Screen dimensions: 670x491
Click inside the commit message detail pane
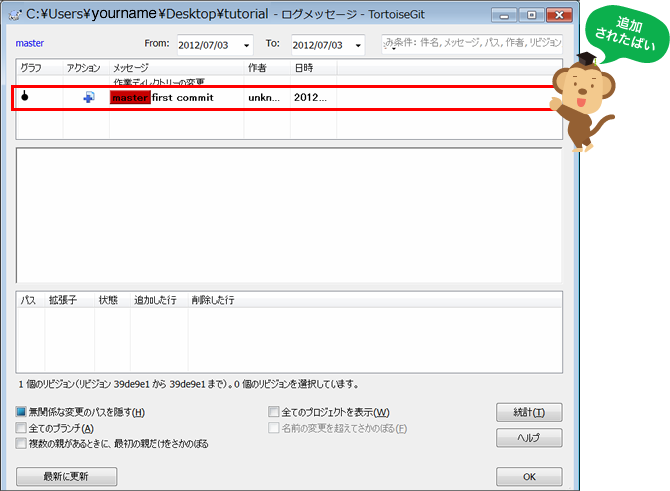point(289,215)
